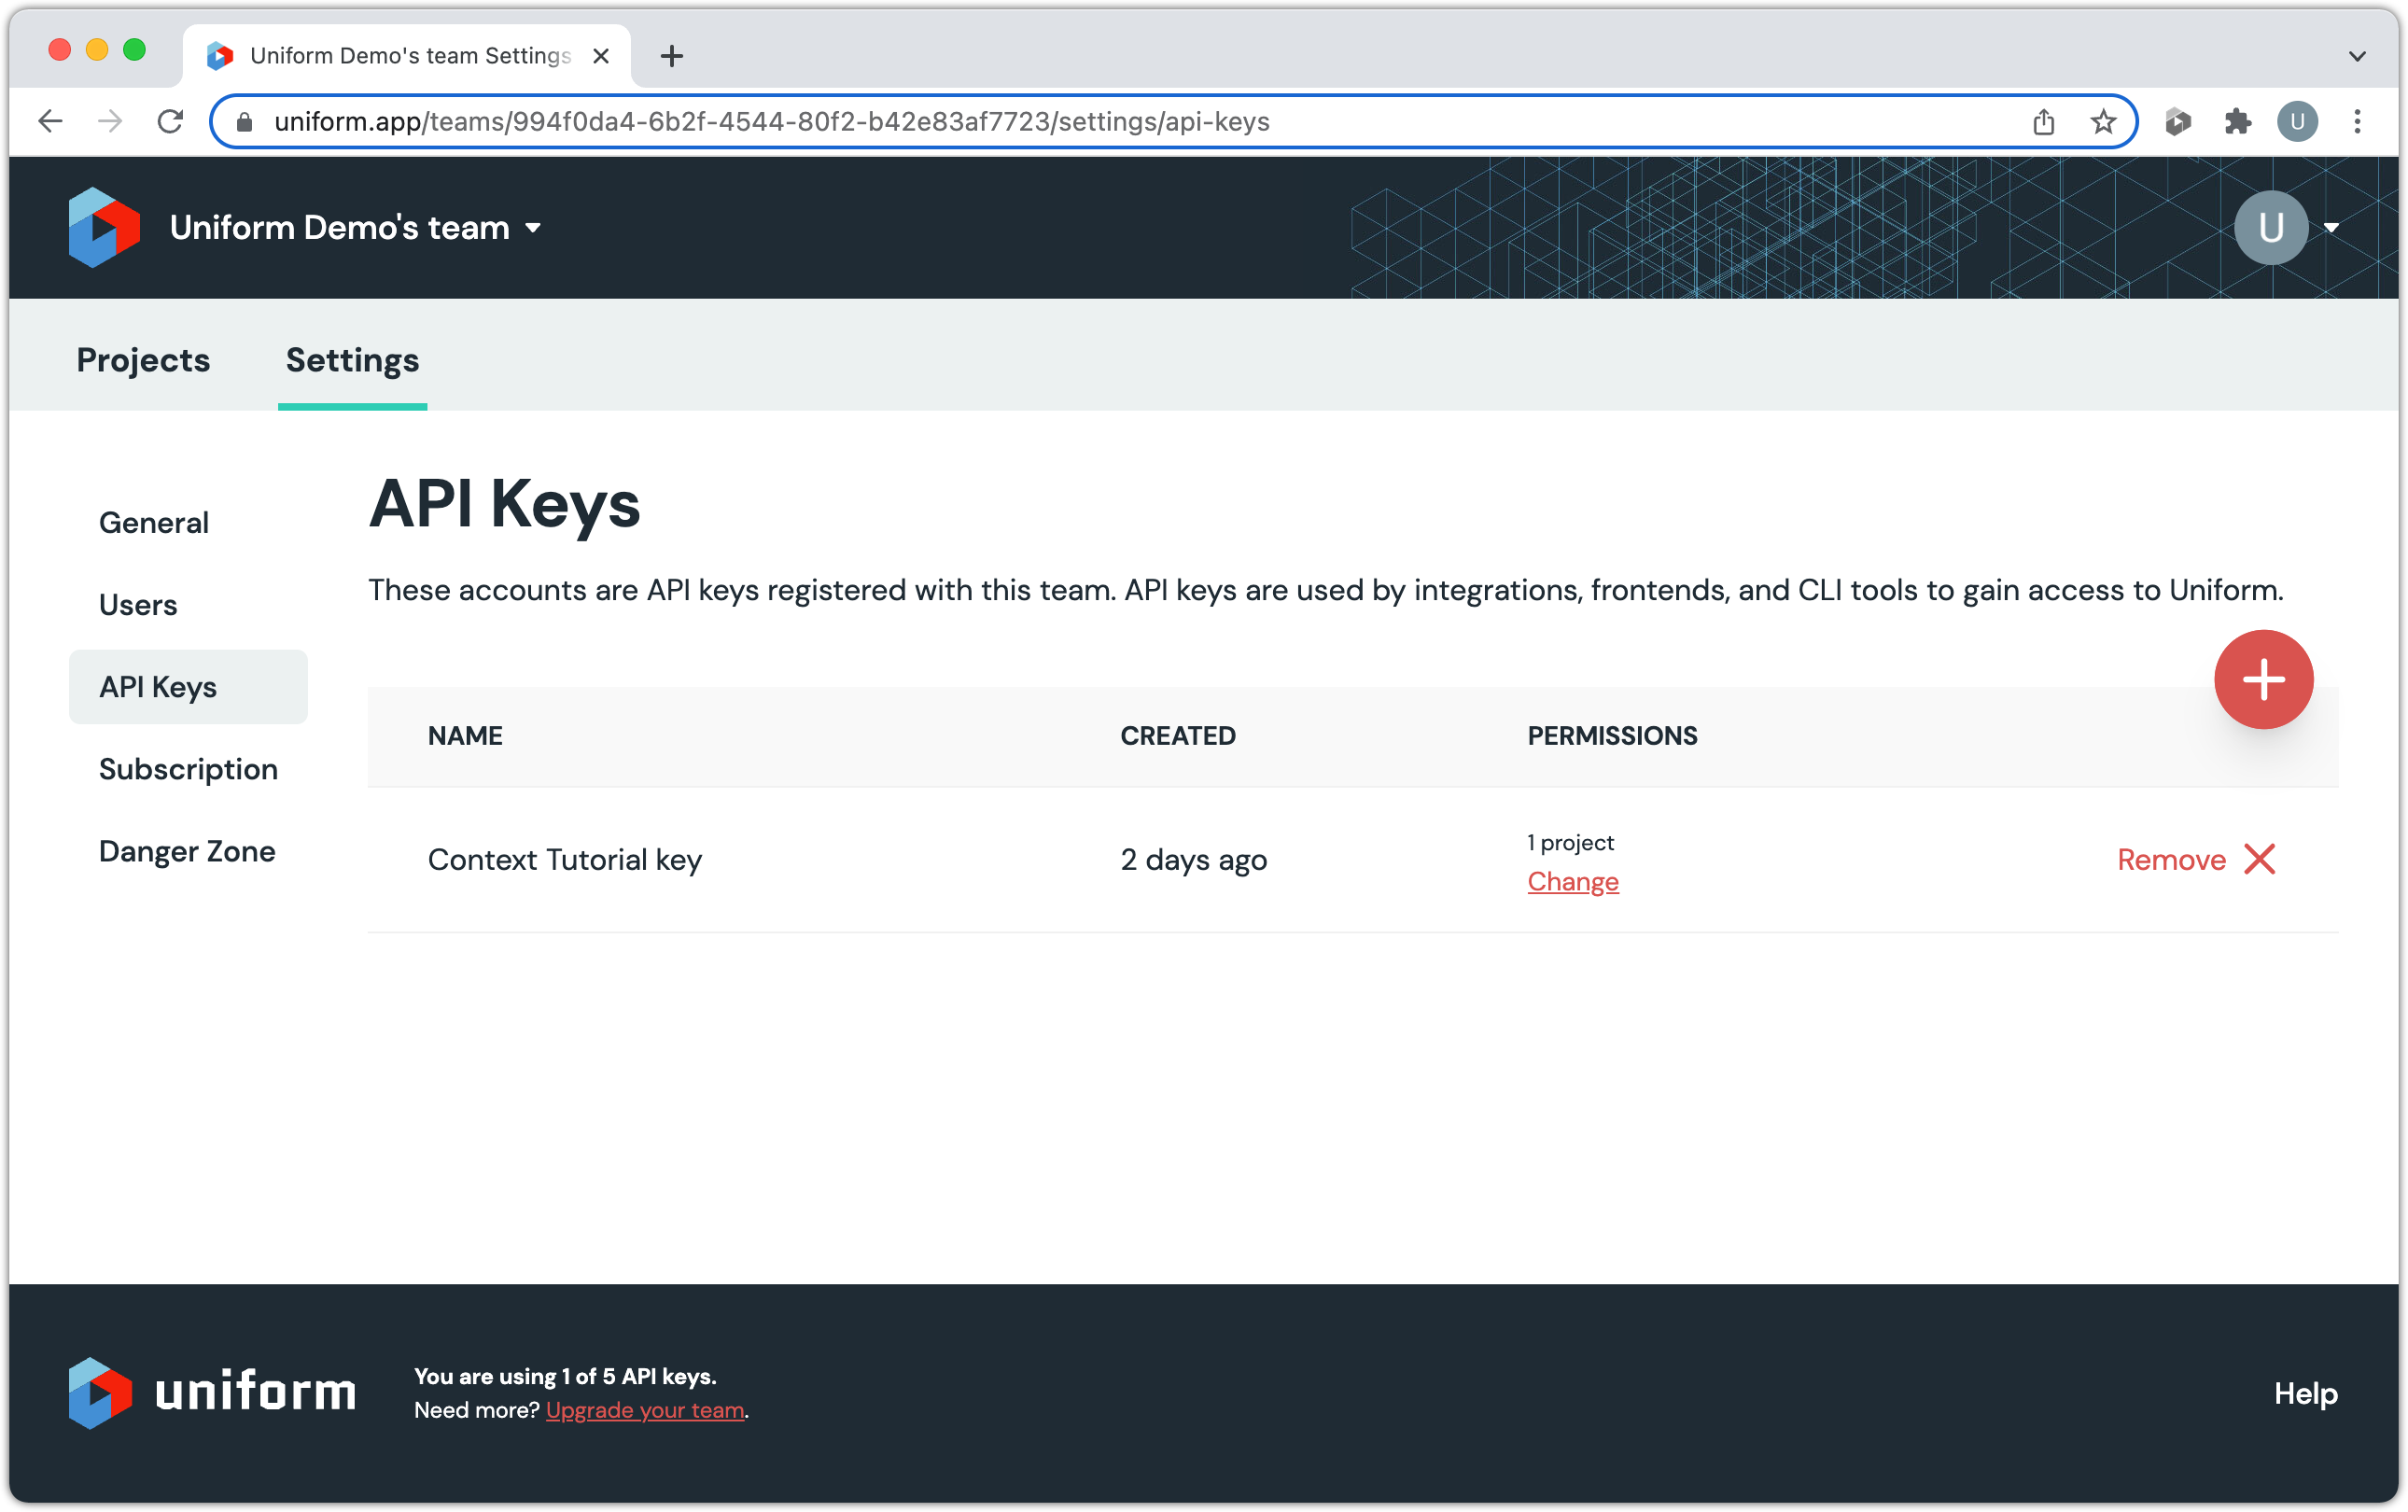Click the Upgrade your team link
2408x1512 pixels.
645,1410
